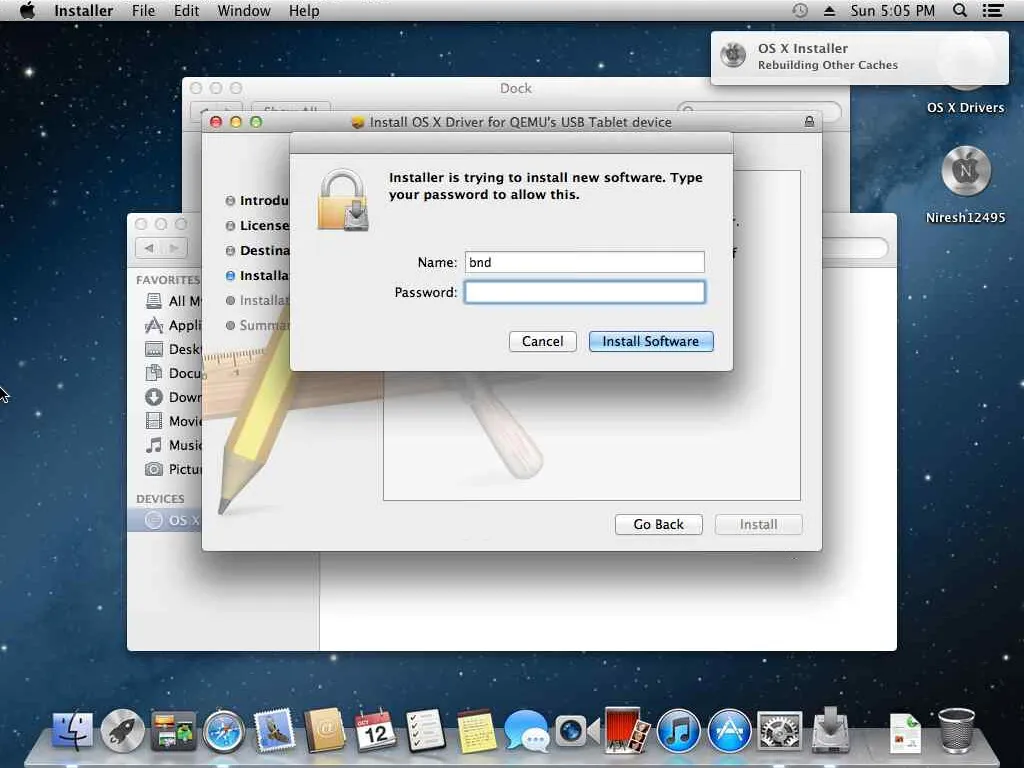Open Safari compass icon in Dock
Screen dimensions: 1024x768
223,731
